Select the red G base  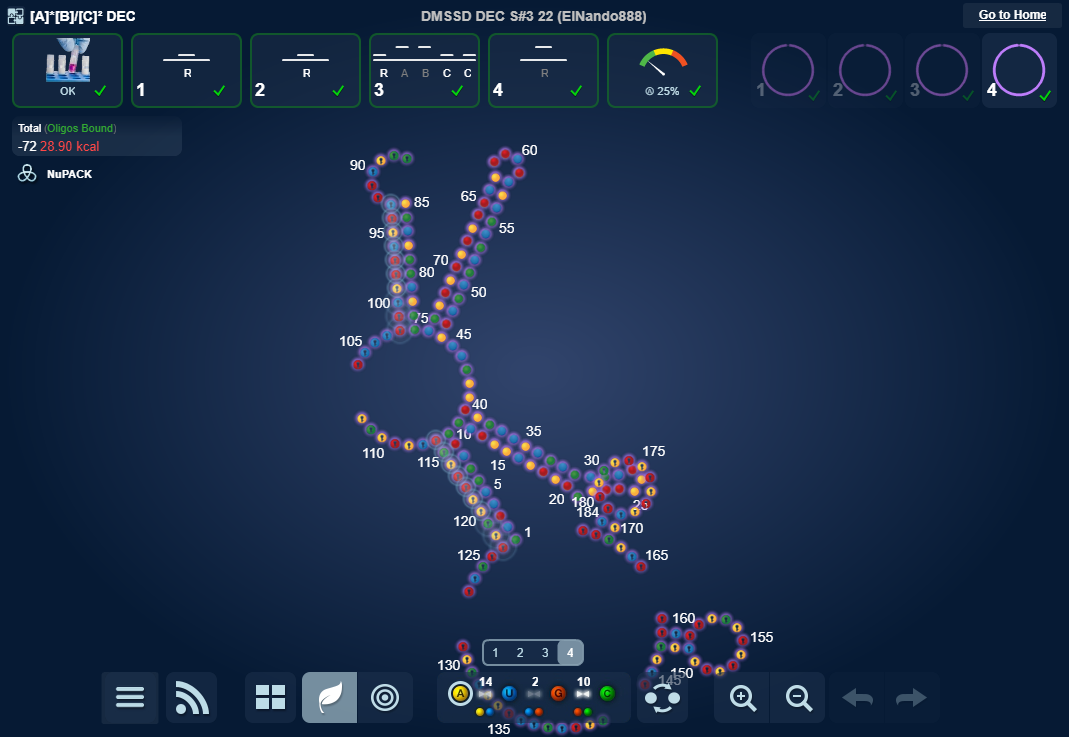coord(558,693)
